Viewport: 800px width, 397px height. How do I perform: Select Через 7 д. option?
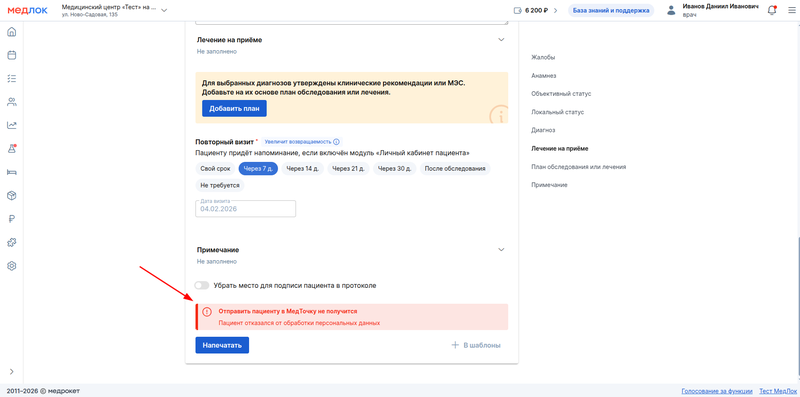click(x=258, y=169)
